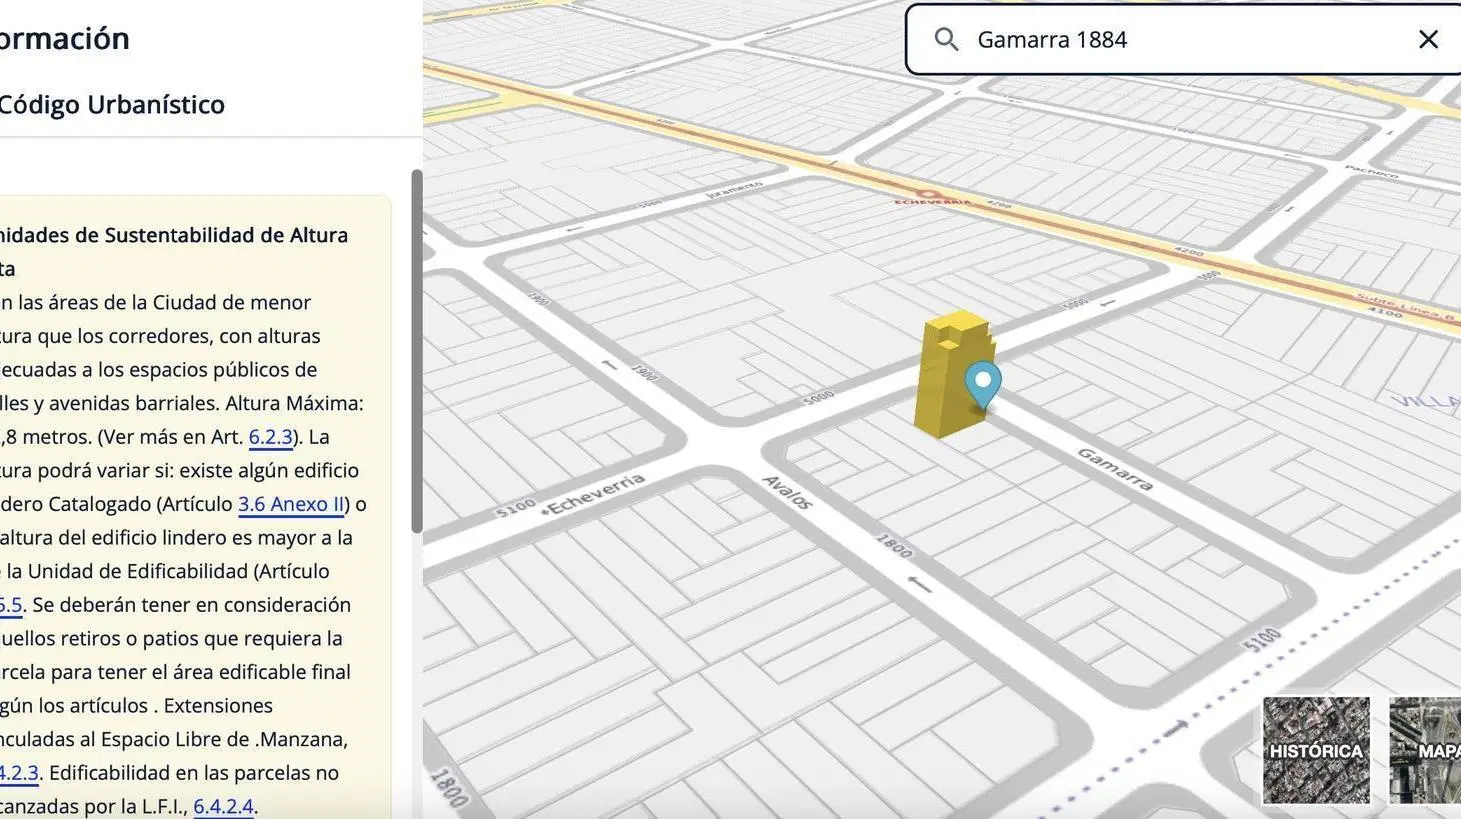Click the Echeverría subway station icon
Image resolution: width=1461 pixels, height=819 pixels.
click(928, 194)
